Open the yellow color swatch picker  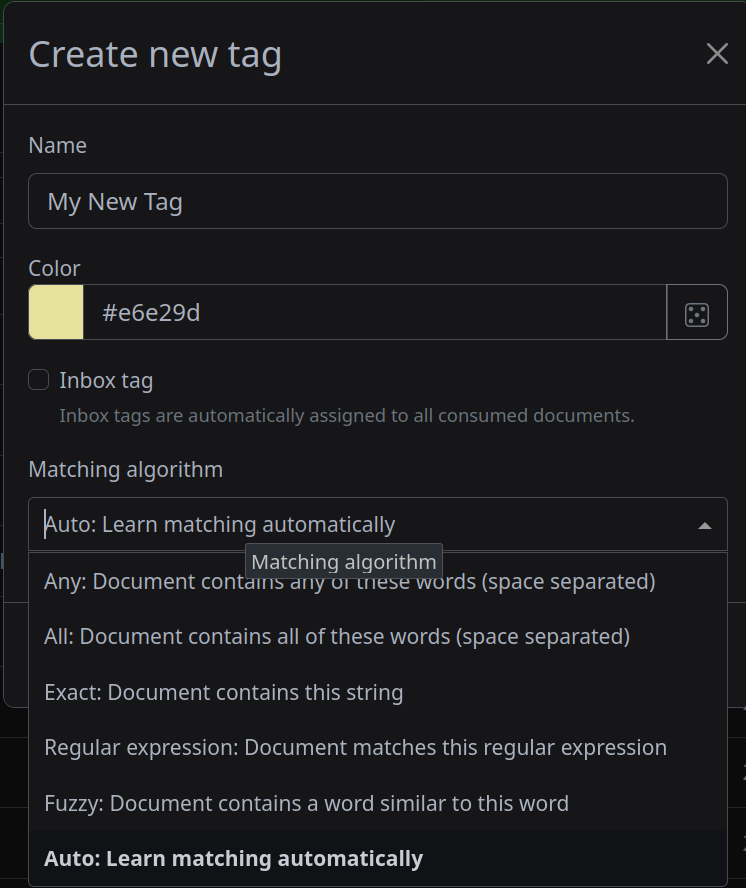click(x=56, y=313)
